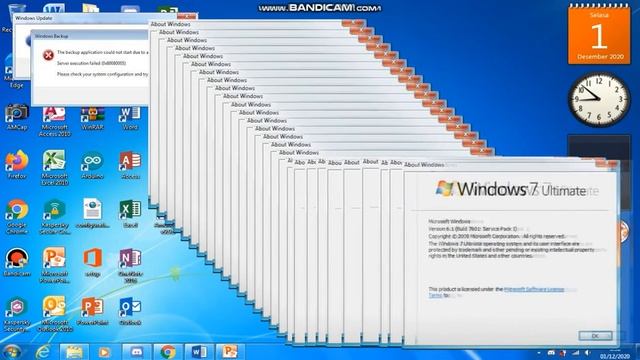Launch Bandicam from the desktop
The height and width of the screenshot is (360, 640).
[x=17, y=262]
